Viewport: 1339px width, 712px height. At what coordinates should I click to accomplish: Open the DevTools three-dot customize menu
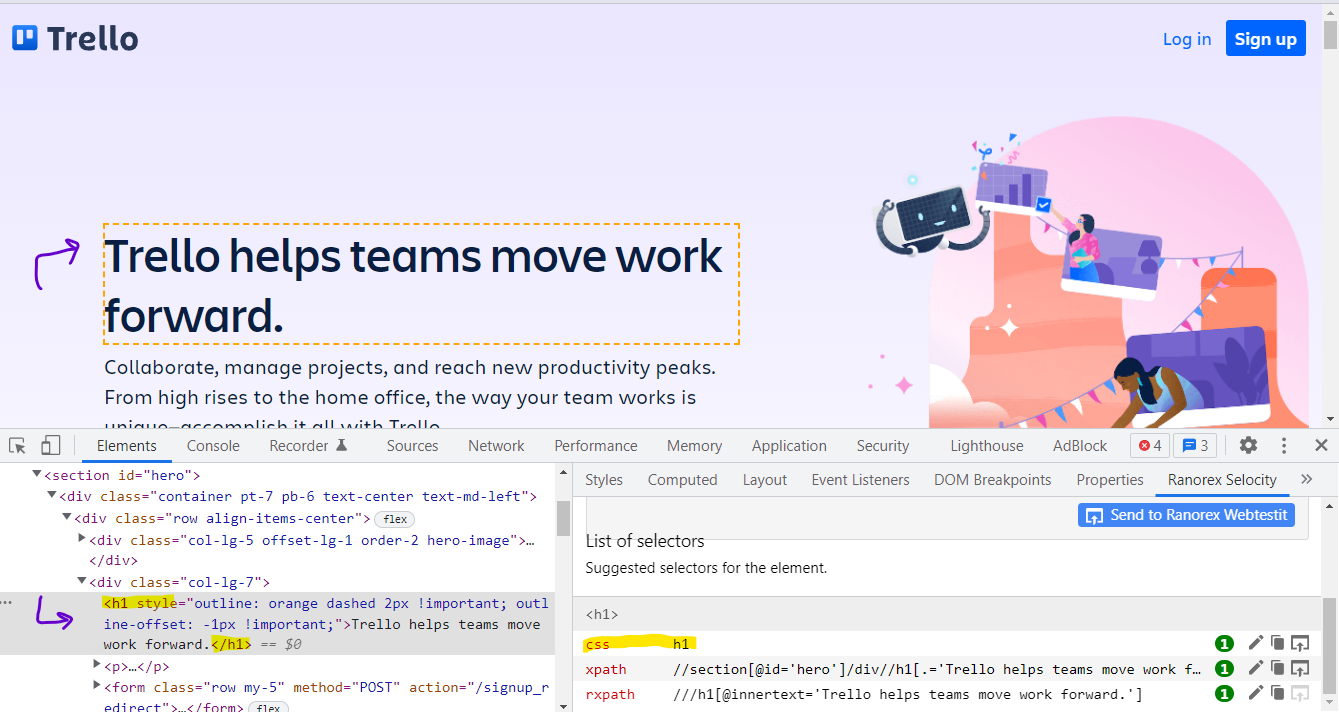[x=1284, y=446]
